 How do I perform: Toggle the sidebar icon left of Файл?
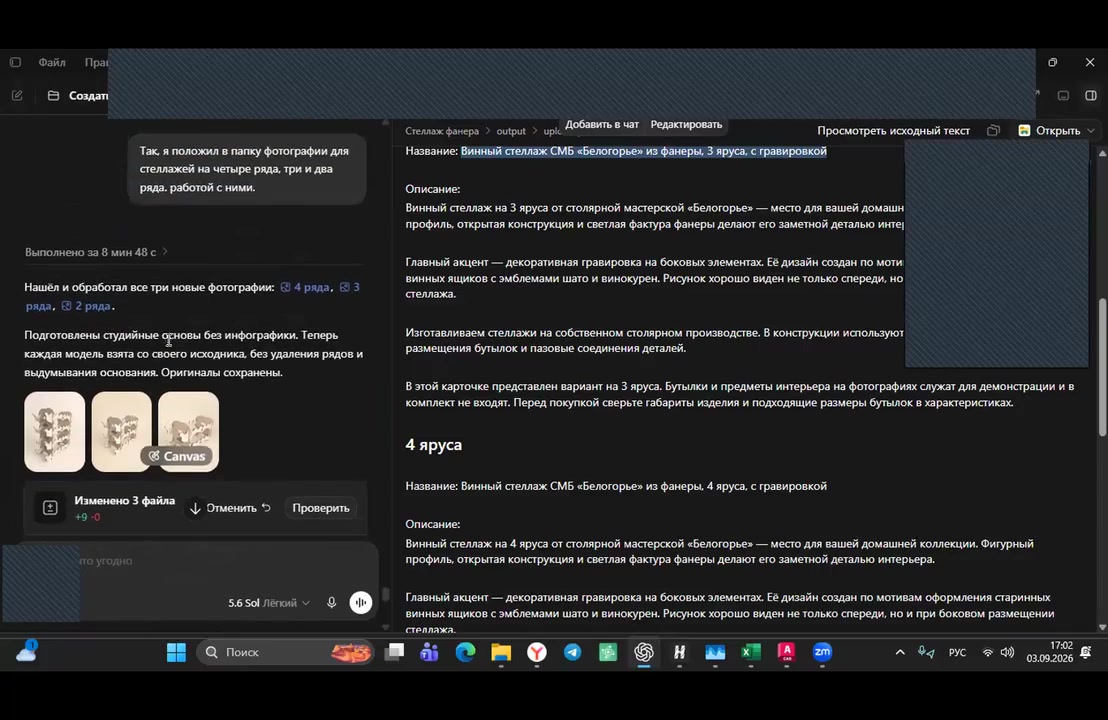click(16, 62)
